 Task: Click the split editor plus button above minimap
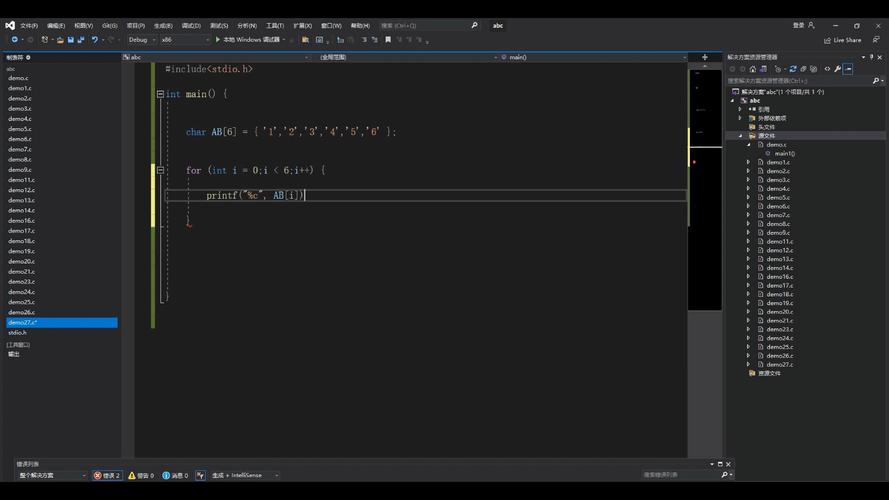tap(705, 57)
